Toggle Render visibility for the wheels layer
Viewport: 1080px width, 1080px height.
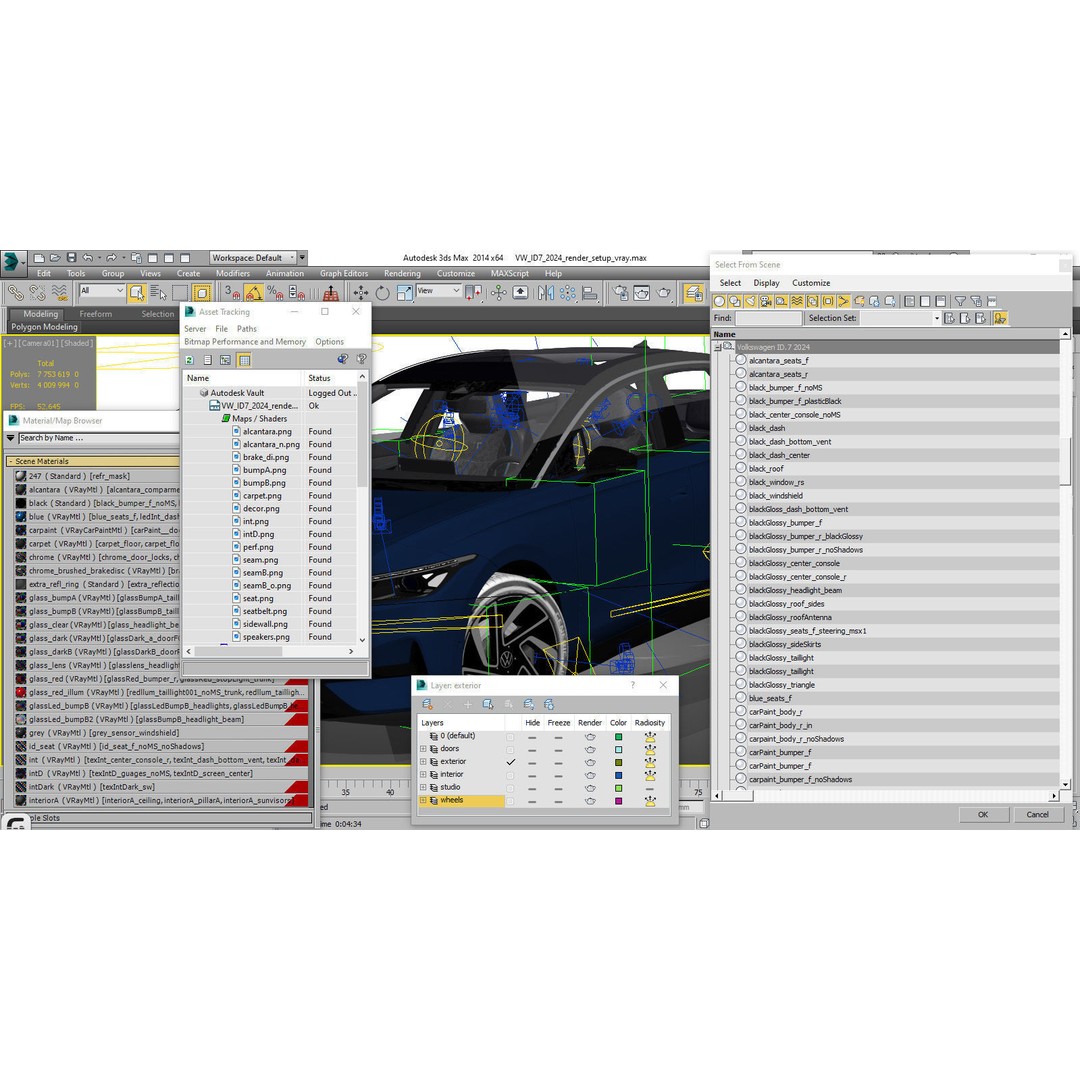coord(591,800)
